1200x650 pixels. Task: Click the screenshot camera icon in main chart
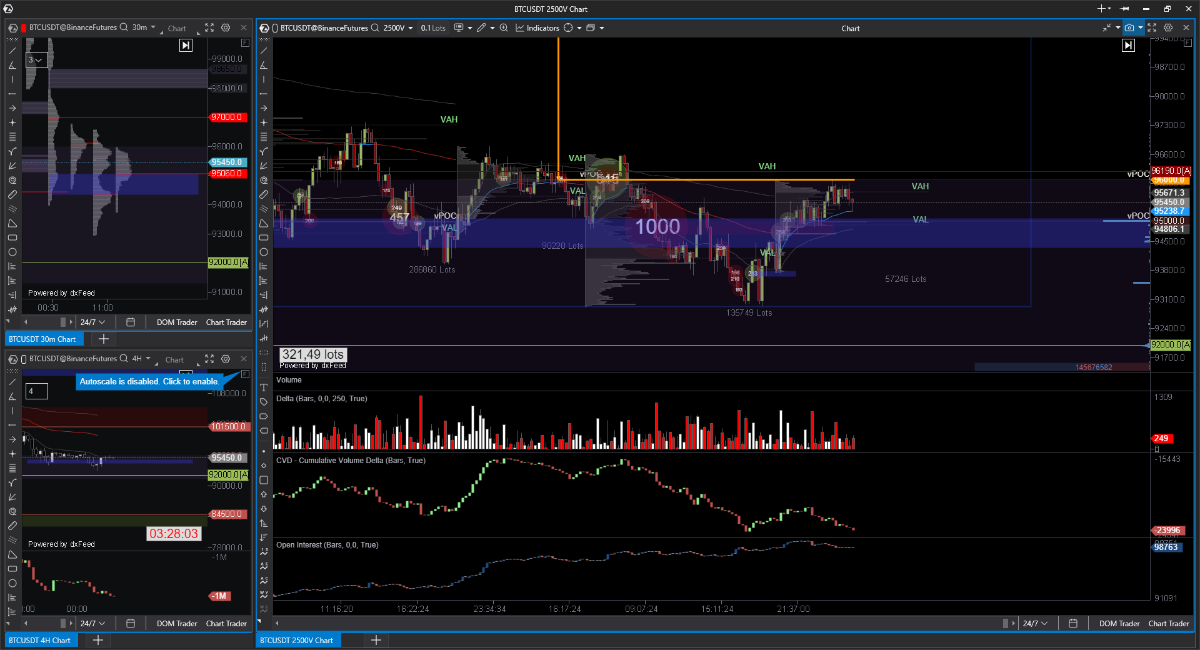tap(1130, 28)
